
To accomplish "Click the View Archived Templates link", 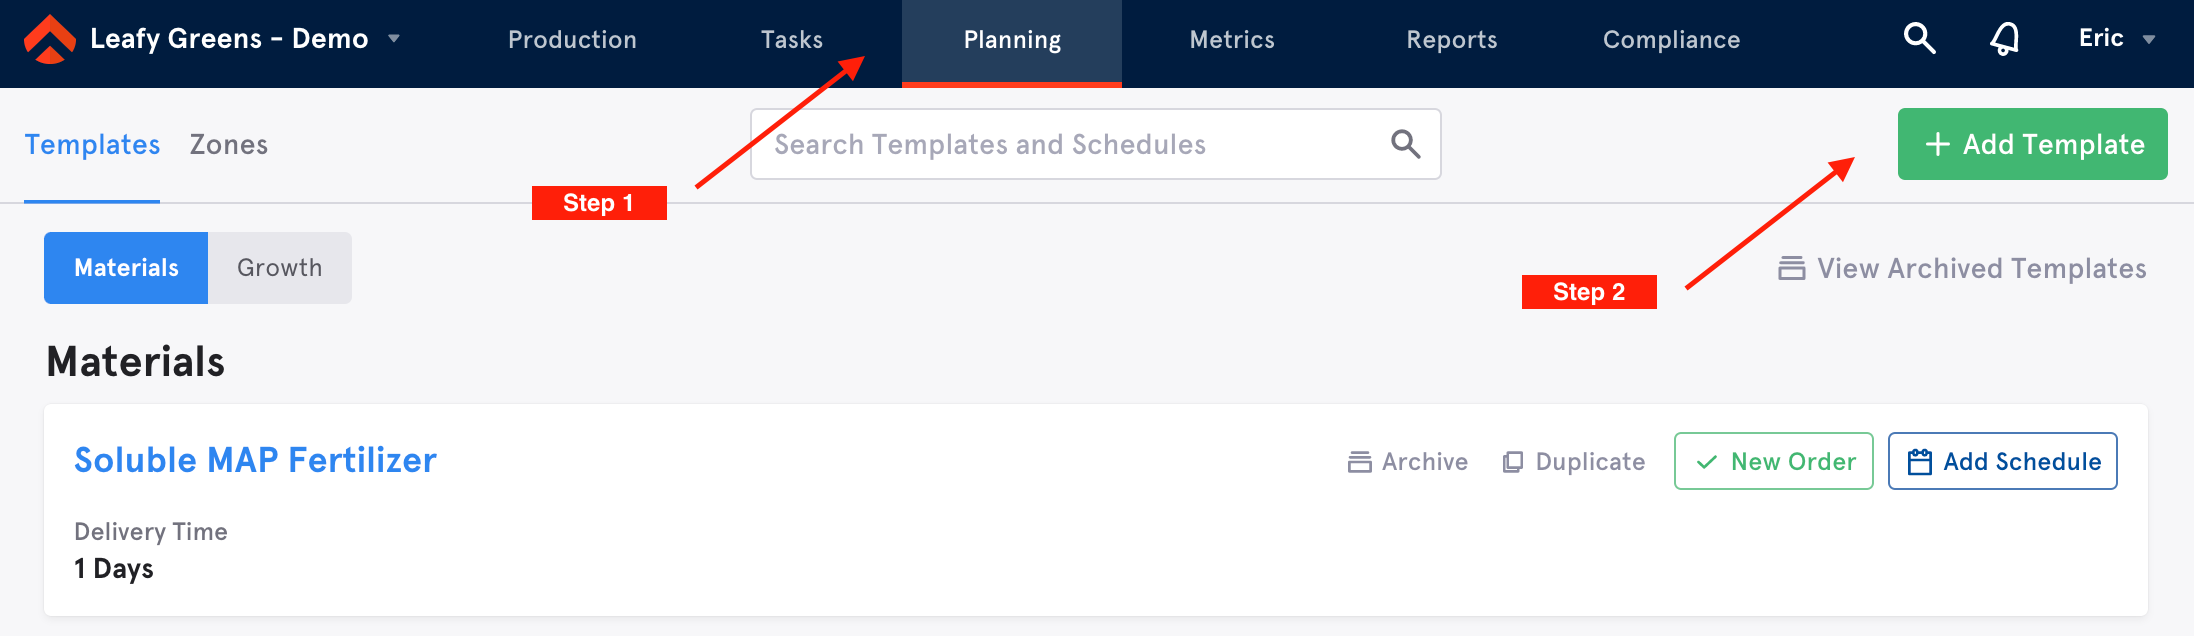I will click(1962, 268).
